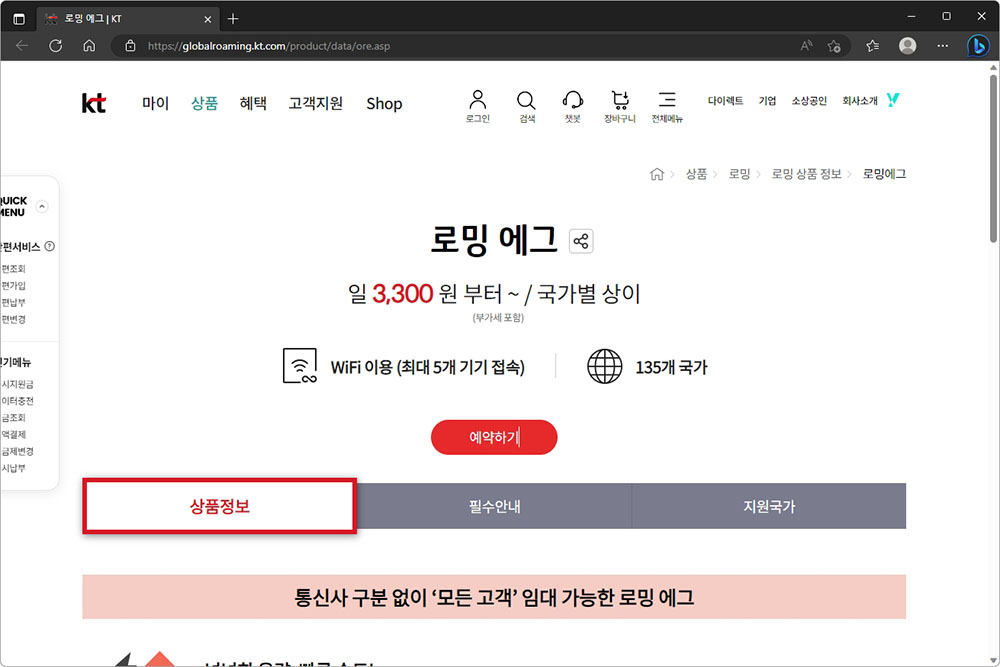Screen dimensions: 1000x667
Task: Open the 기업 link
Action: click(x=767, y=101)
